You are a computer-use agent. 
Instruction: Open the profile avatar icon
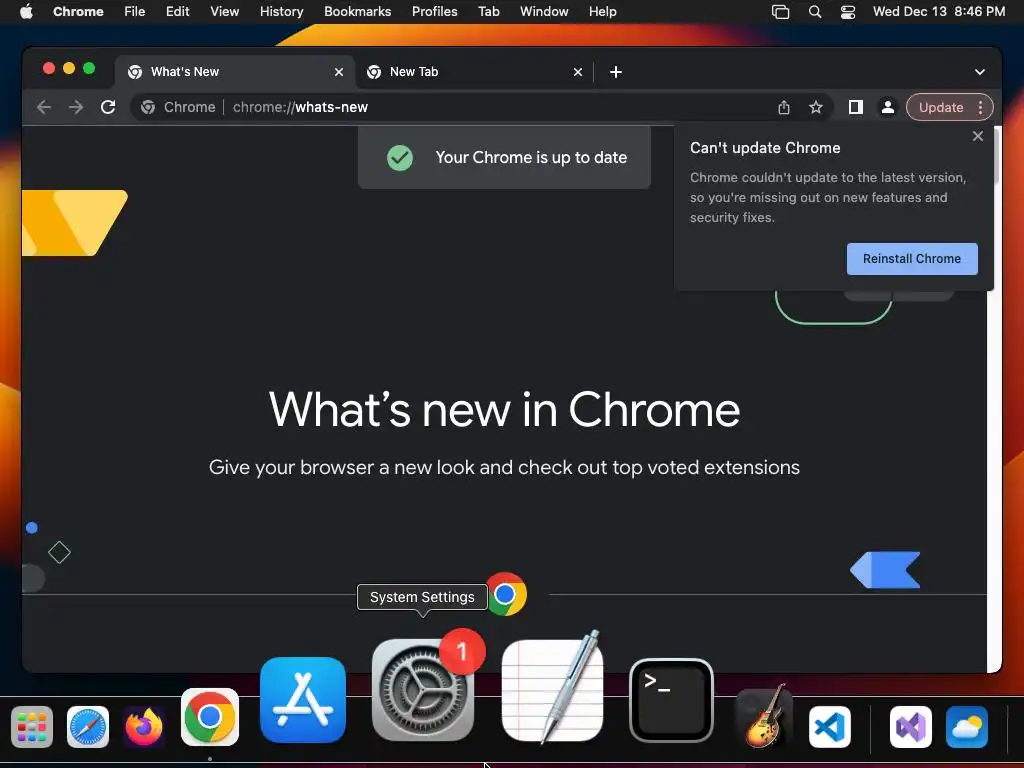[888, 107]
